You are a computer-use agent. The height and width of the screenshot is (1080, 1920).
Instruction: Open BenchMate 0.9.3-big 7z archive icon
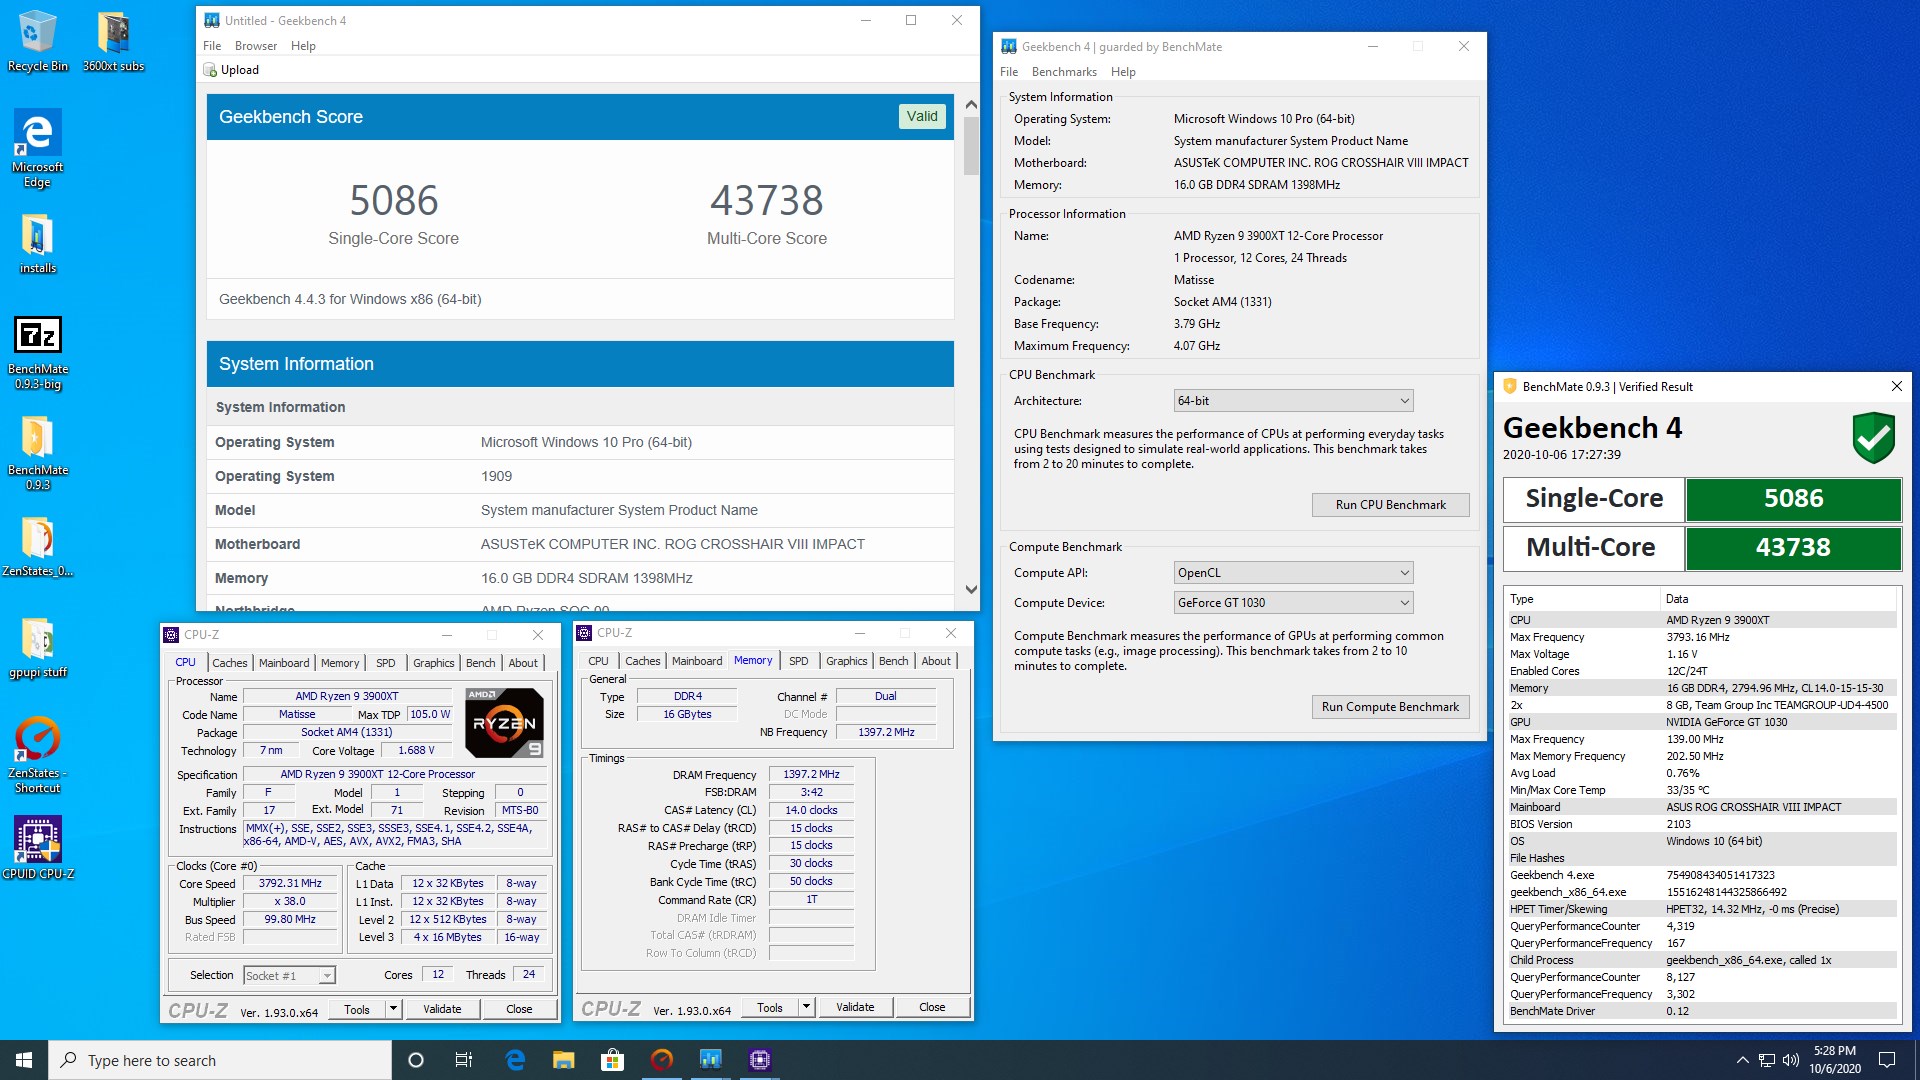coord(38,352)
